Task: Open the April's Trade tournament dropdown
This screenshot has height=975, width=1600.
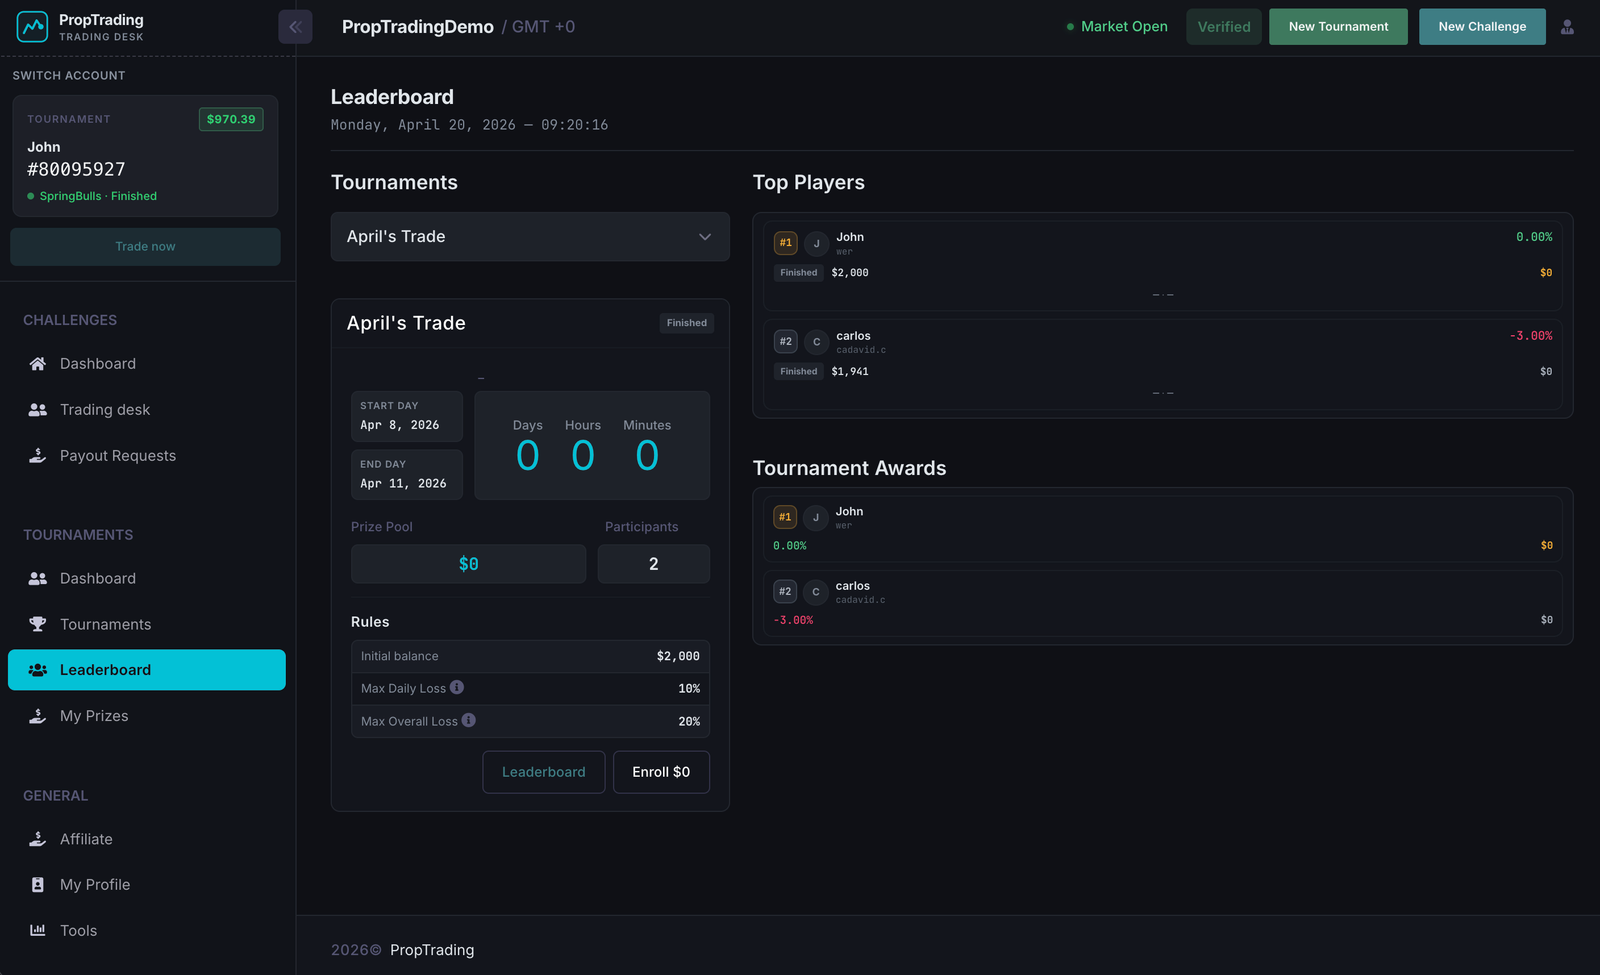Action: pos(529,236)
